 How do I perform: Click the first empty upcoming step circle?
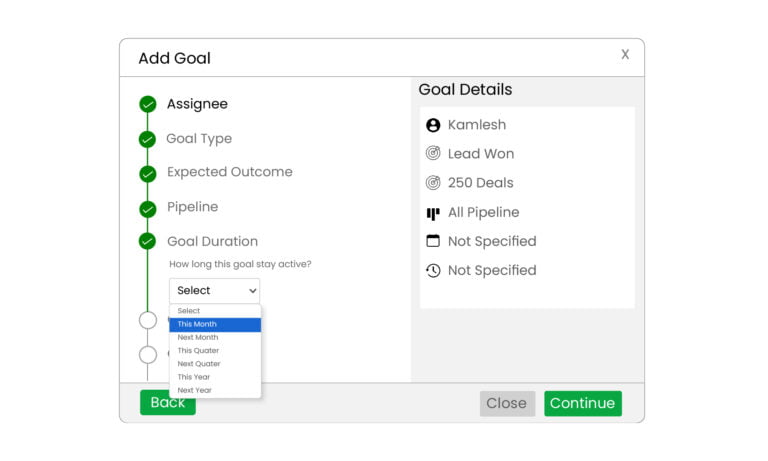(x=148, y=320)
